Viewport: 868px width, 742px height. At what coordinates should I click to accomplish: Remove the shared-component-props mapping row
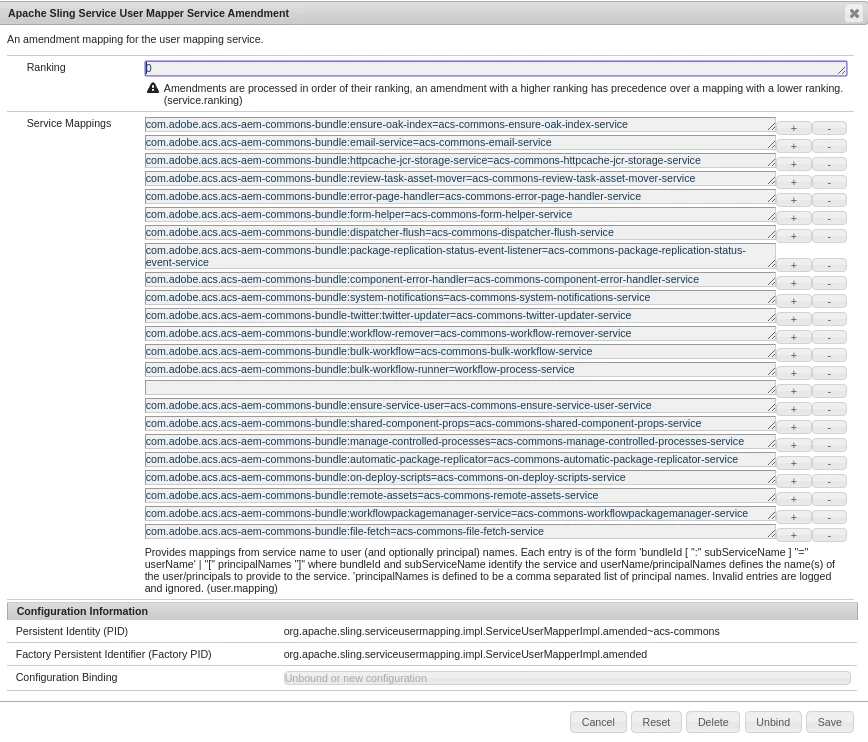point(829,427)
